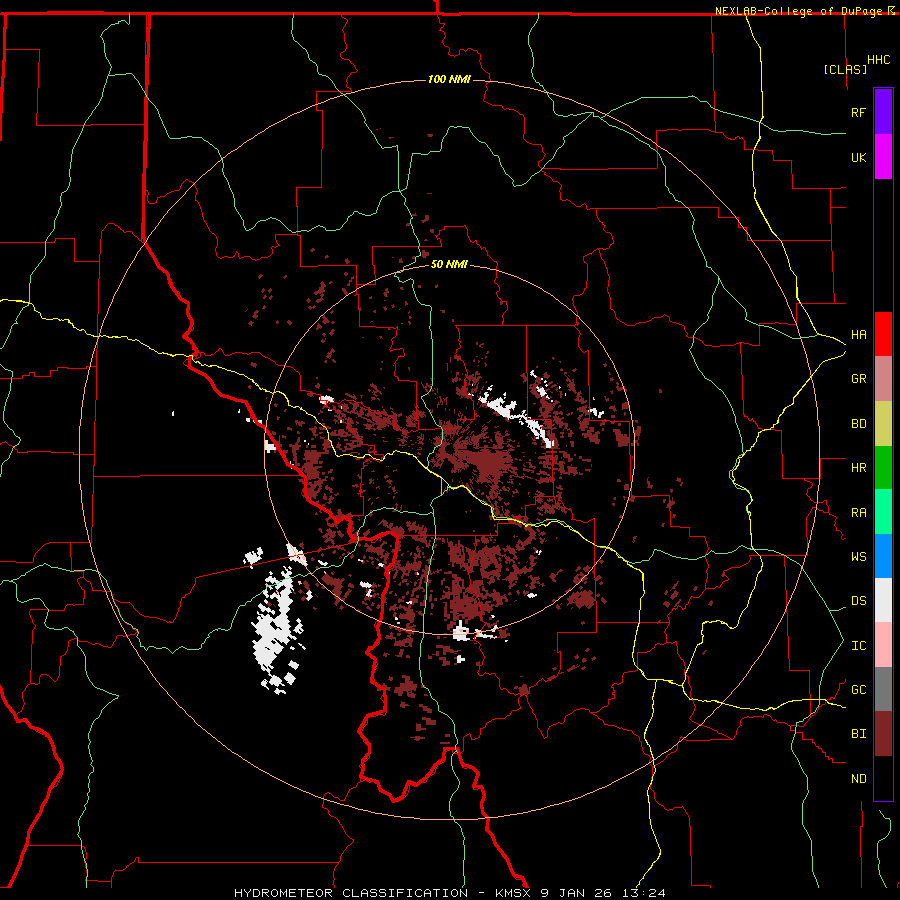Click the NEXLAB-College of DuPage credit text
The width and height of the screenshot is (900, 900).
pos(801,11)
